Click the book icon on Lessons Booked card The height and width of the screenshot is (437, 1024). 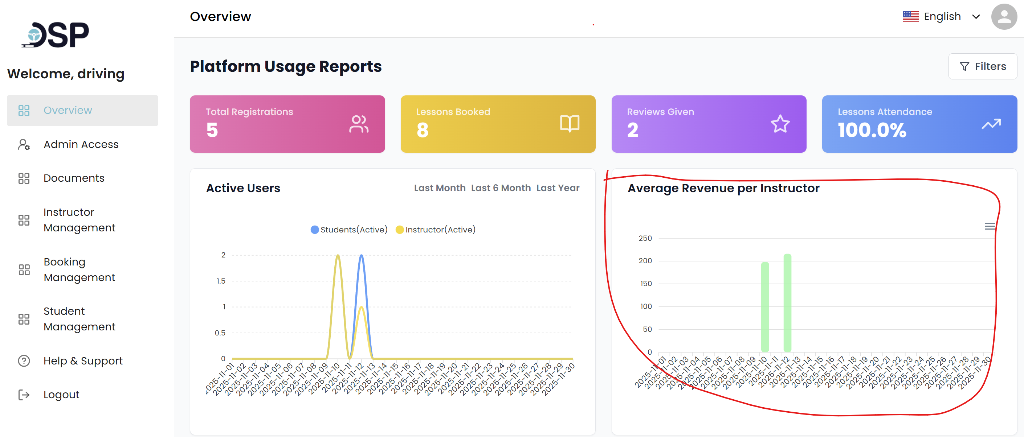point(569,124)
